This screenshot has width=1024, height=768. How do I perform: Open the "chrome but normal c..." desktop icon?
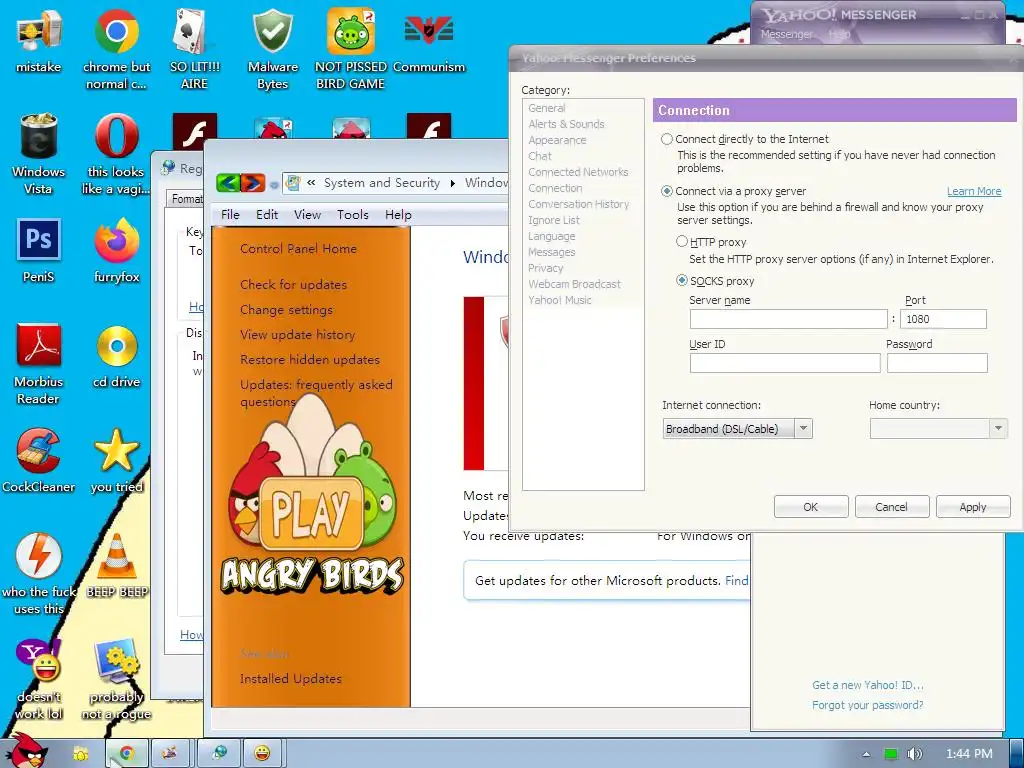tap(116, 49)
